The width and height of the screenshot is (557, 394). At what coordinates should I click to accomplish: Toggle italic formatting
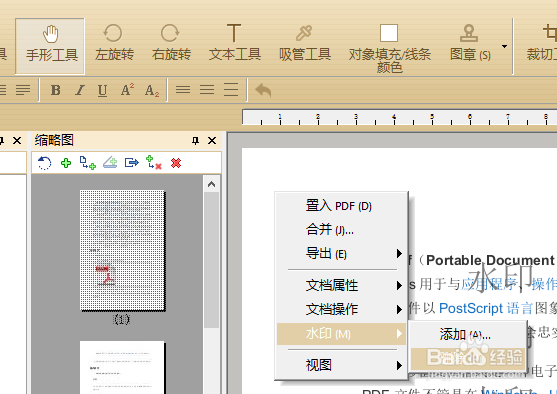(x=80, y=90)
